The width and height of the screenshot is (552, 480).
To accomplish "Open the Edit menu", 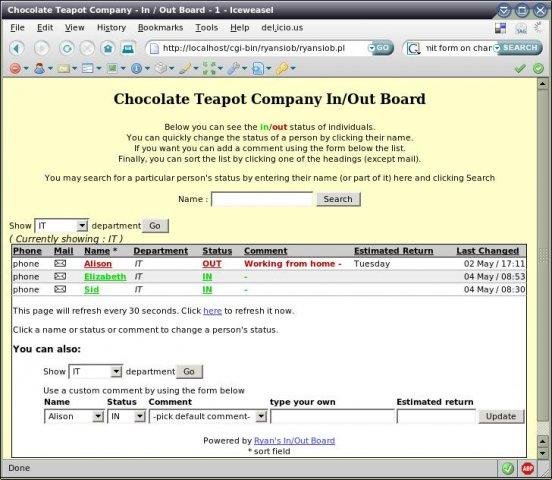I will pyautogui.click(x=45, y=27).
